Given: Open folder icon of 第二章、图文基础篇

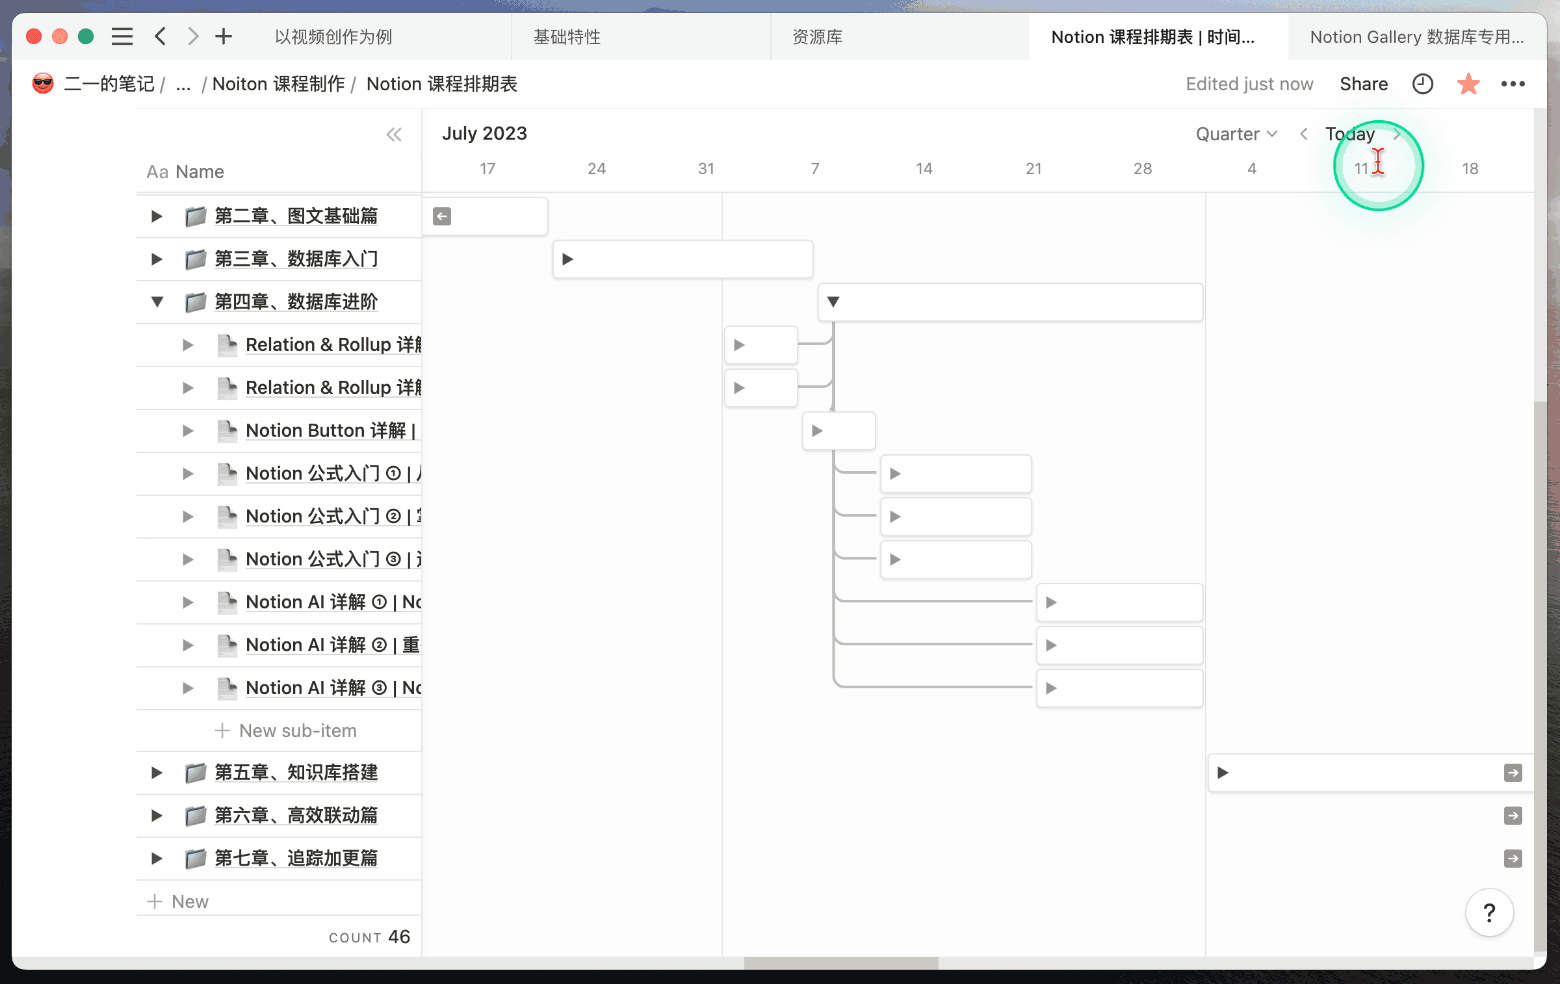Looking at the screenshot, I should coord(196,216).
